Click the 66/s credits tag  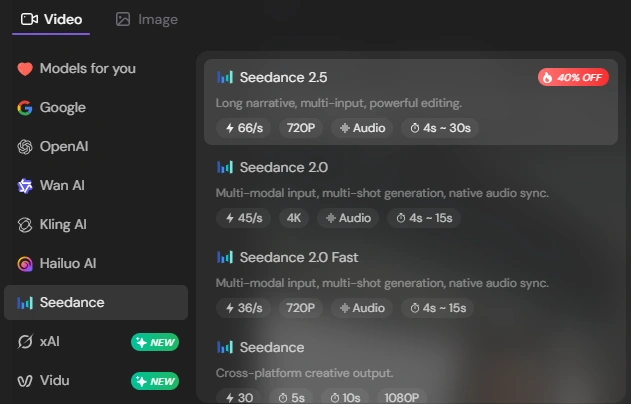243,128
